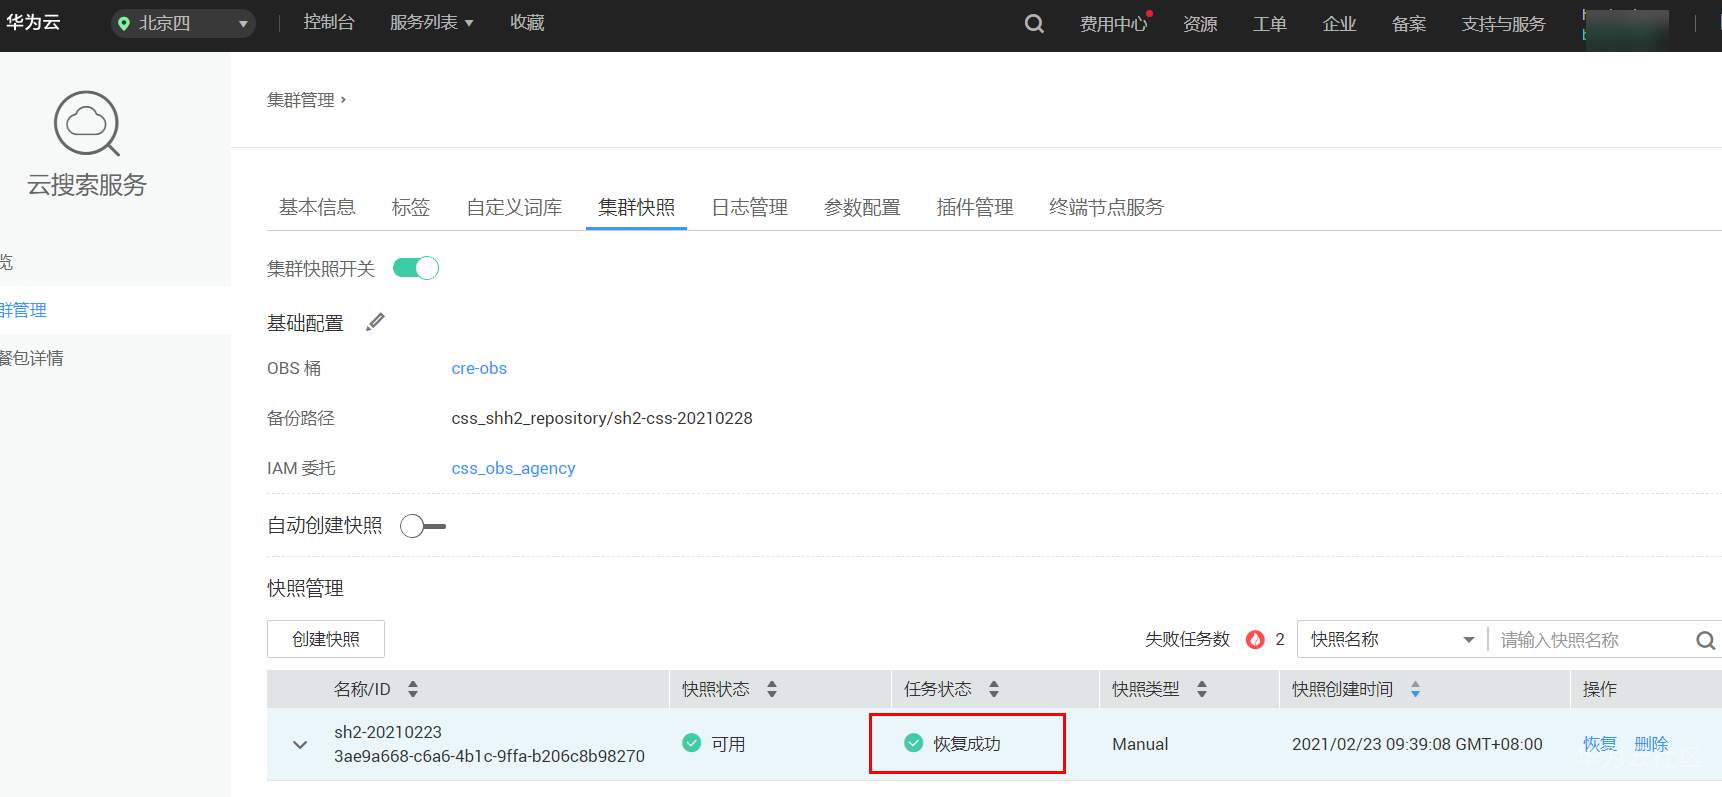Image resolution: width=1722 pixels, height=797 pixels.
Task: Click the green 可用 status icon
Action: point(691,743)
